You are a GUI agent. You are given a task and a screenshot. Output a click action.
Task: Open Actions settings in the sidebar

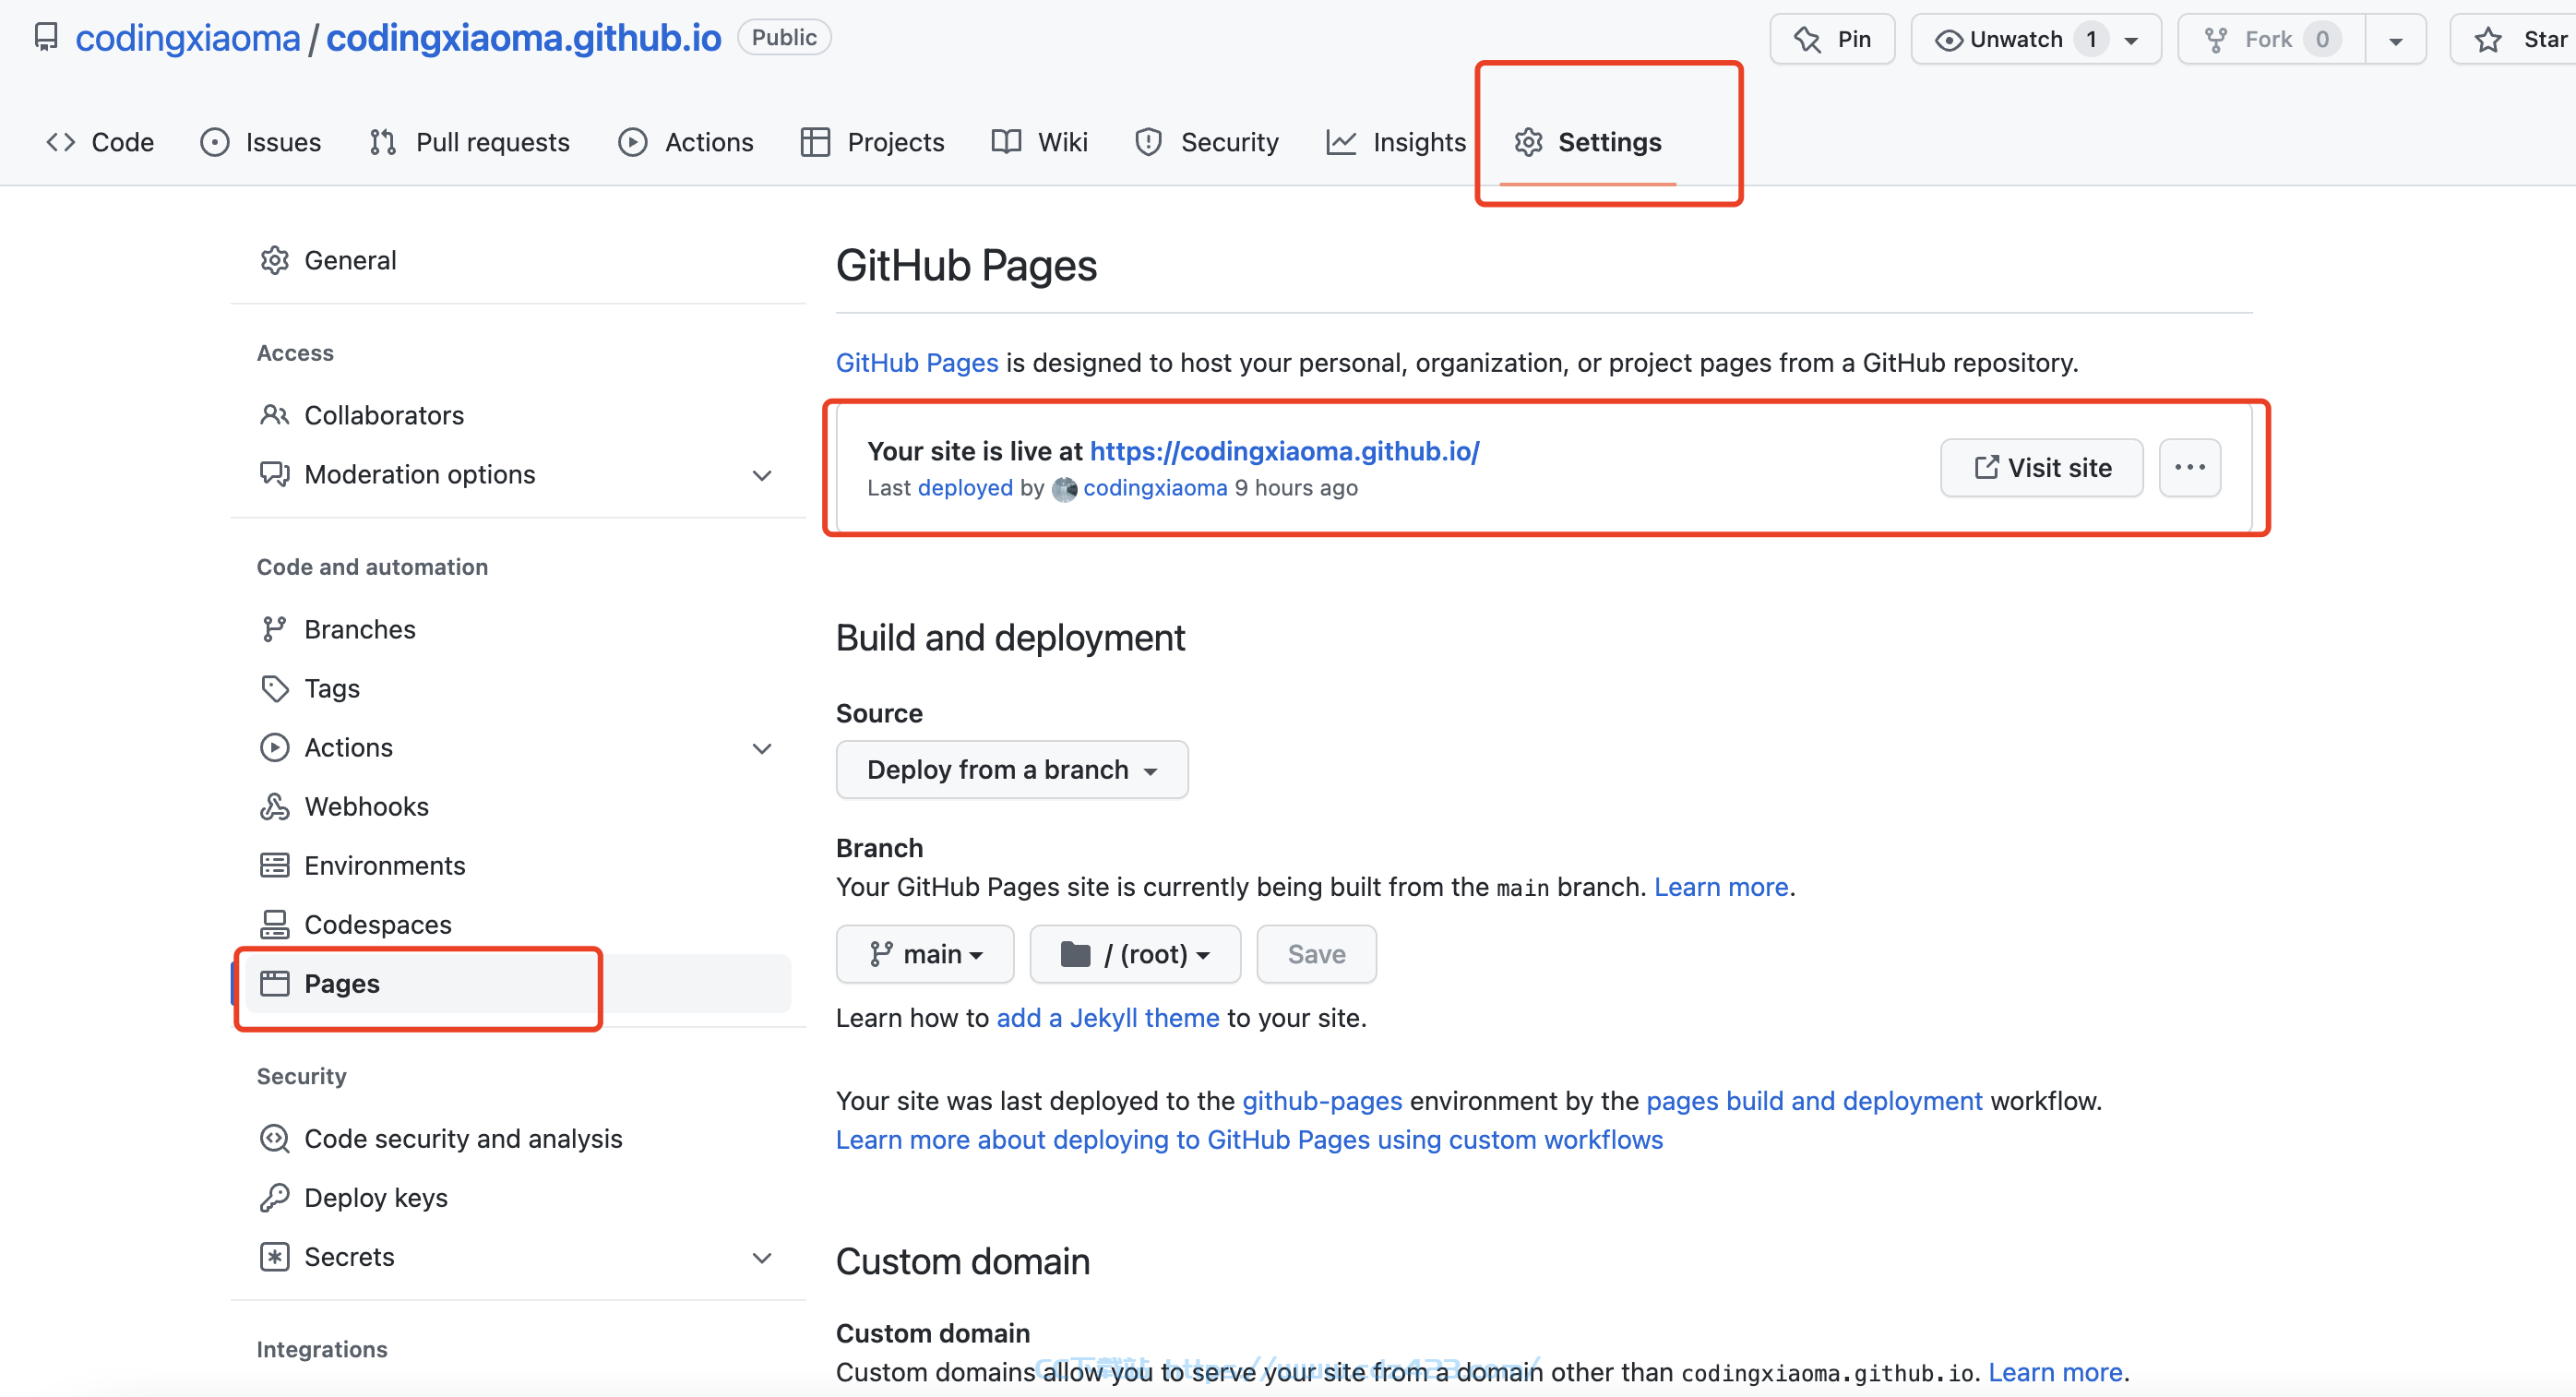pos(348,747)
